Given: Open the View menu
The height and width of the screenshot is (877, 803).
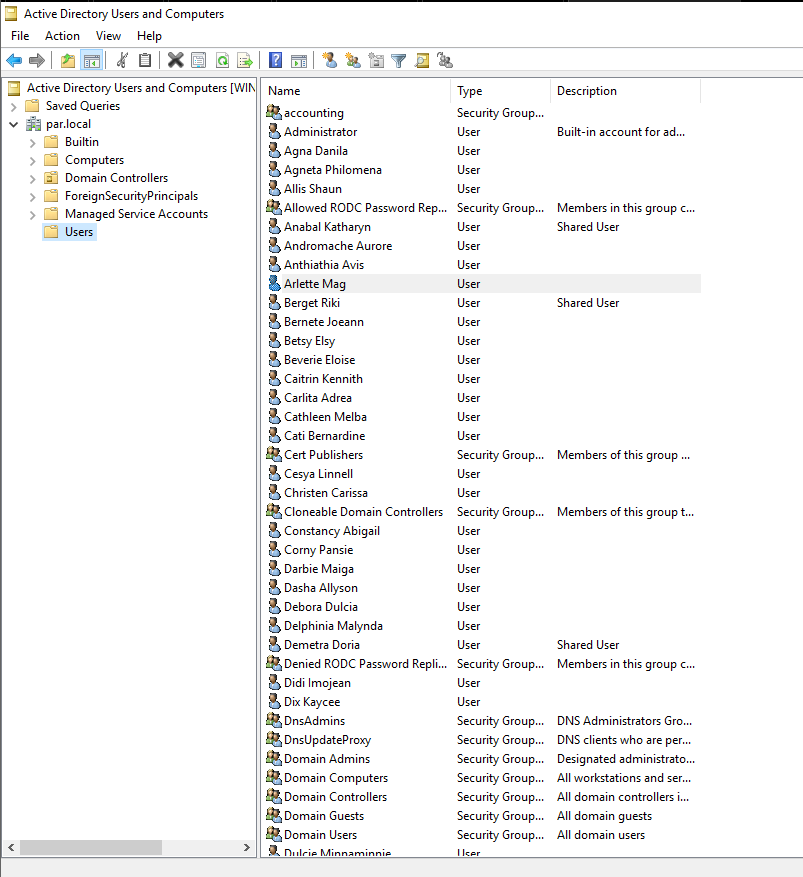Looking at the screenshot, I should (x=108, y=36).
